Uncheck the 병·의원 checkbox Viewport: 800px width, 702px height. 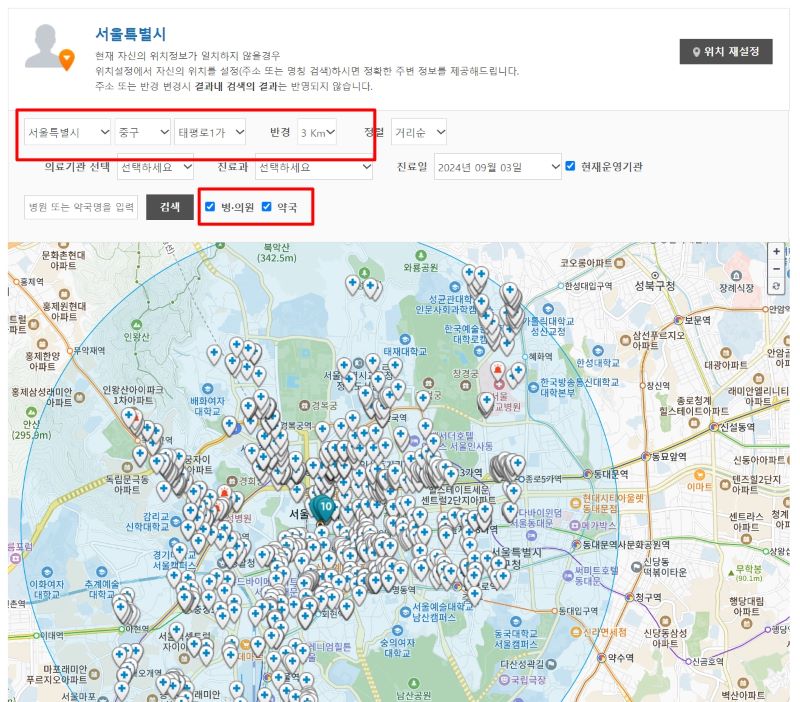pos(209,208)
